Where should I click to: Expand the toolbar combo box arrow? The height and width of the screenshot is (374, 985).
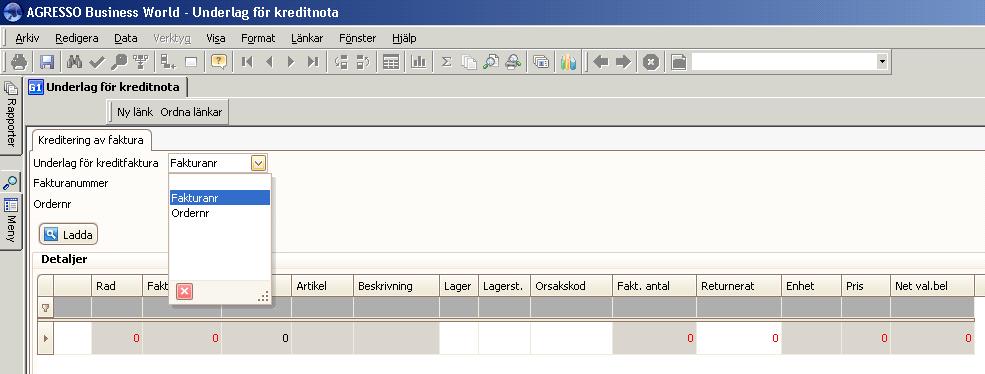click(x=882, y=62)
